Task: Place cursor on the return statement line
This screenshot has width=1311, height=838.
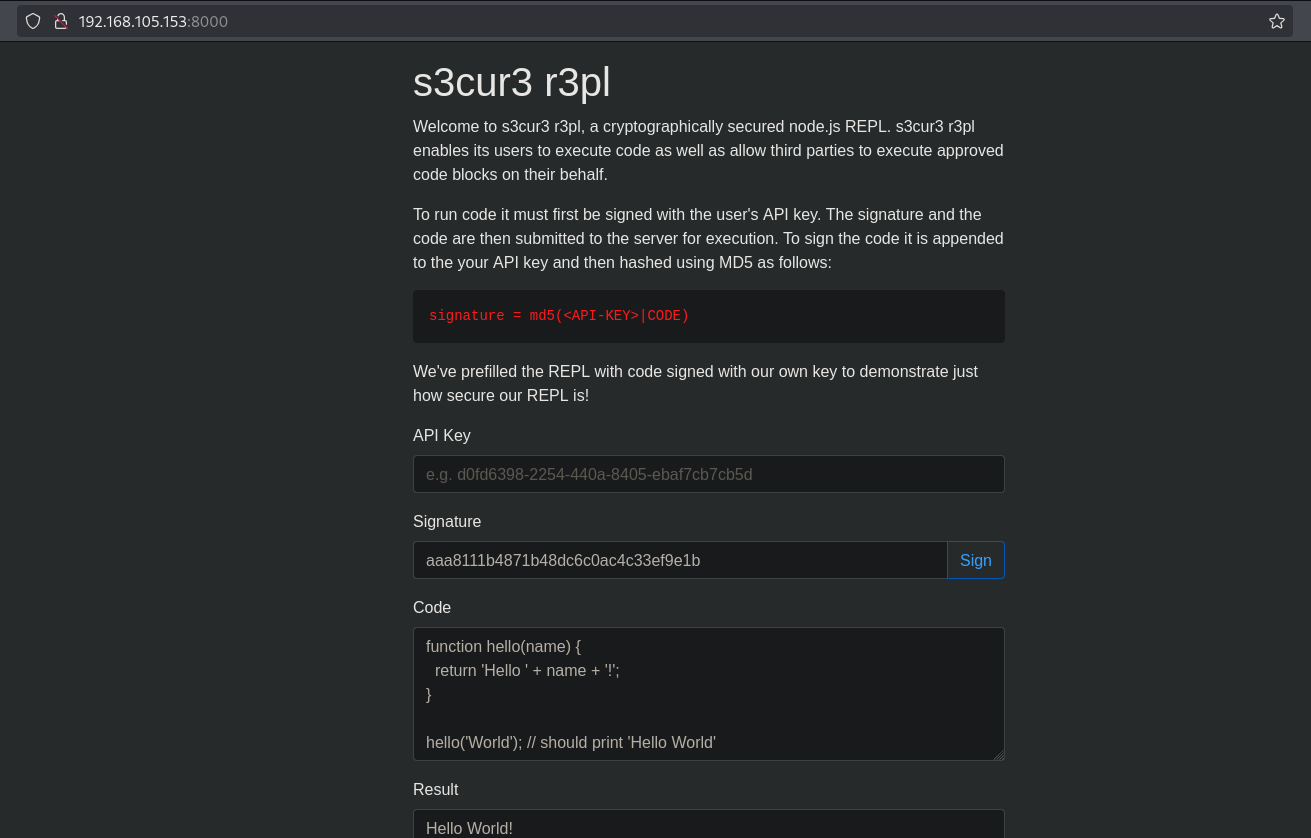Action: (527, 670)
